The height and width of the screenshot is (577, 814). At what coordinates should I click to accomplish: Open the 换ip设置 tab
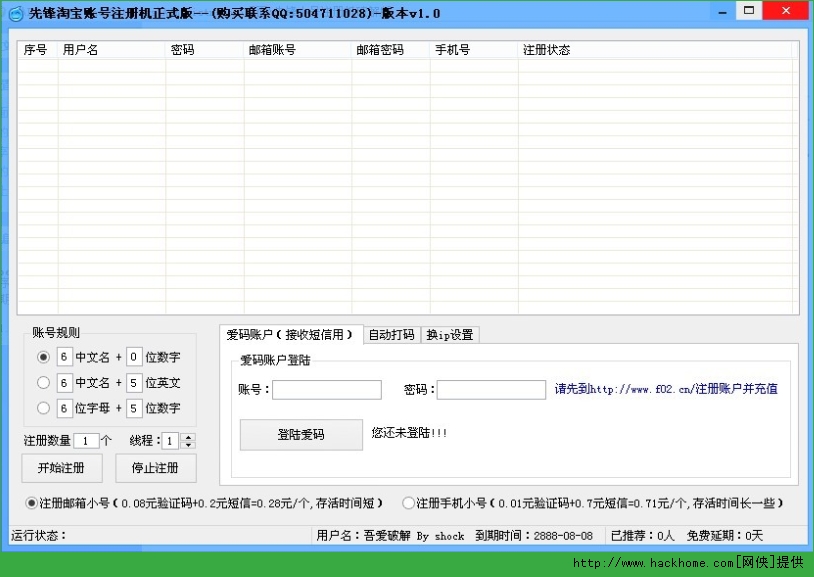(450, 334)
